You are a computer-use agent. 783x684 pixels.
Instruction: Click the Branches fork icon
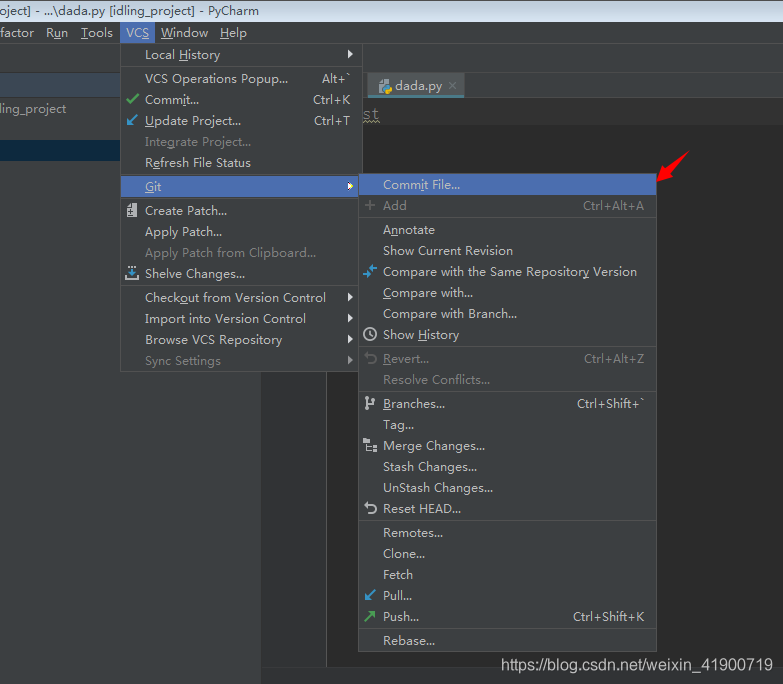370,403
